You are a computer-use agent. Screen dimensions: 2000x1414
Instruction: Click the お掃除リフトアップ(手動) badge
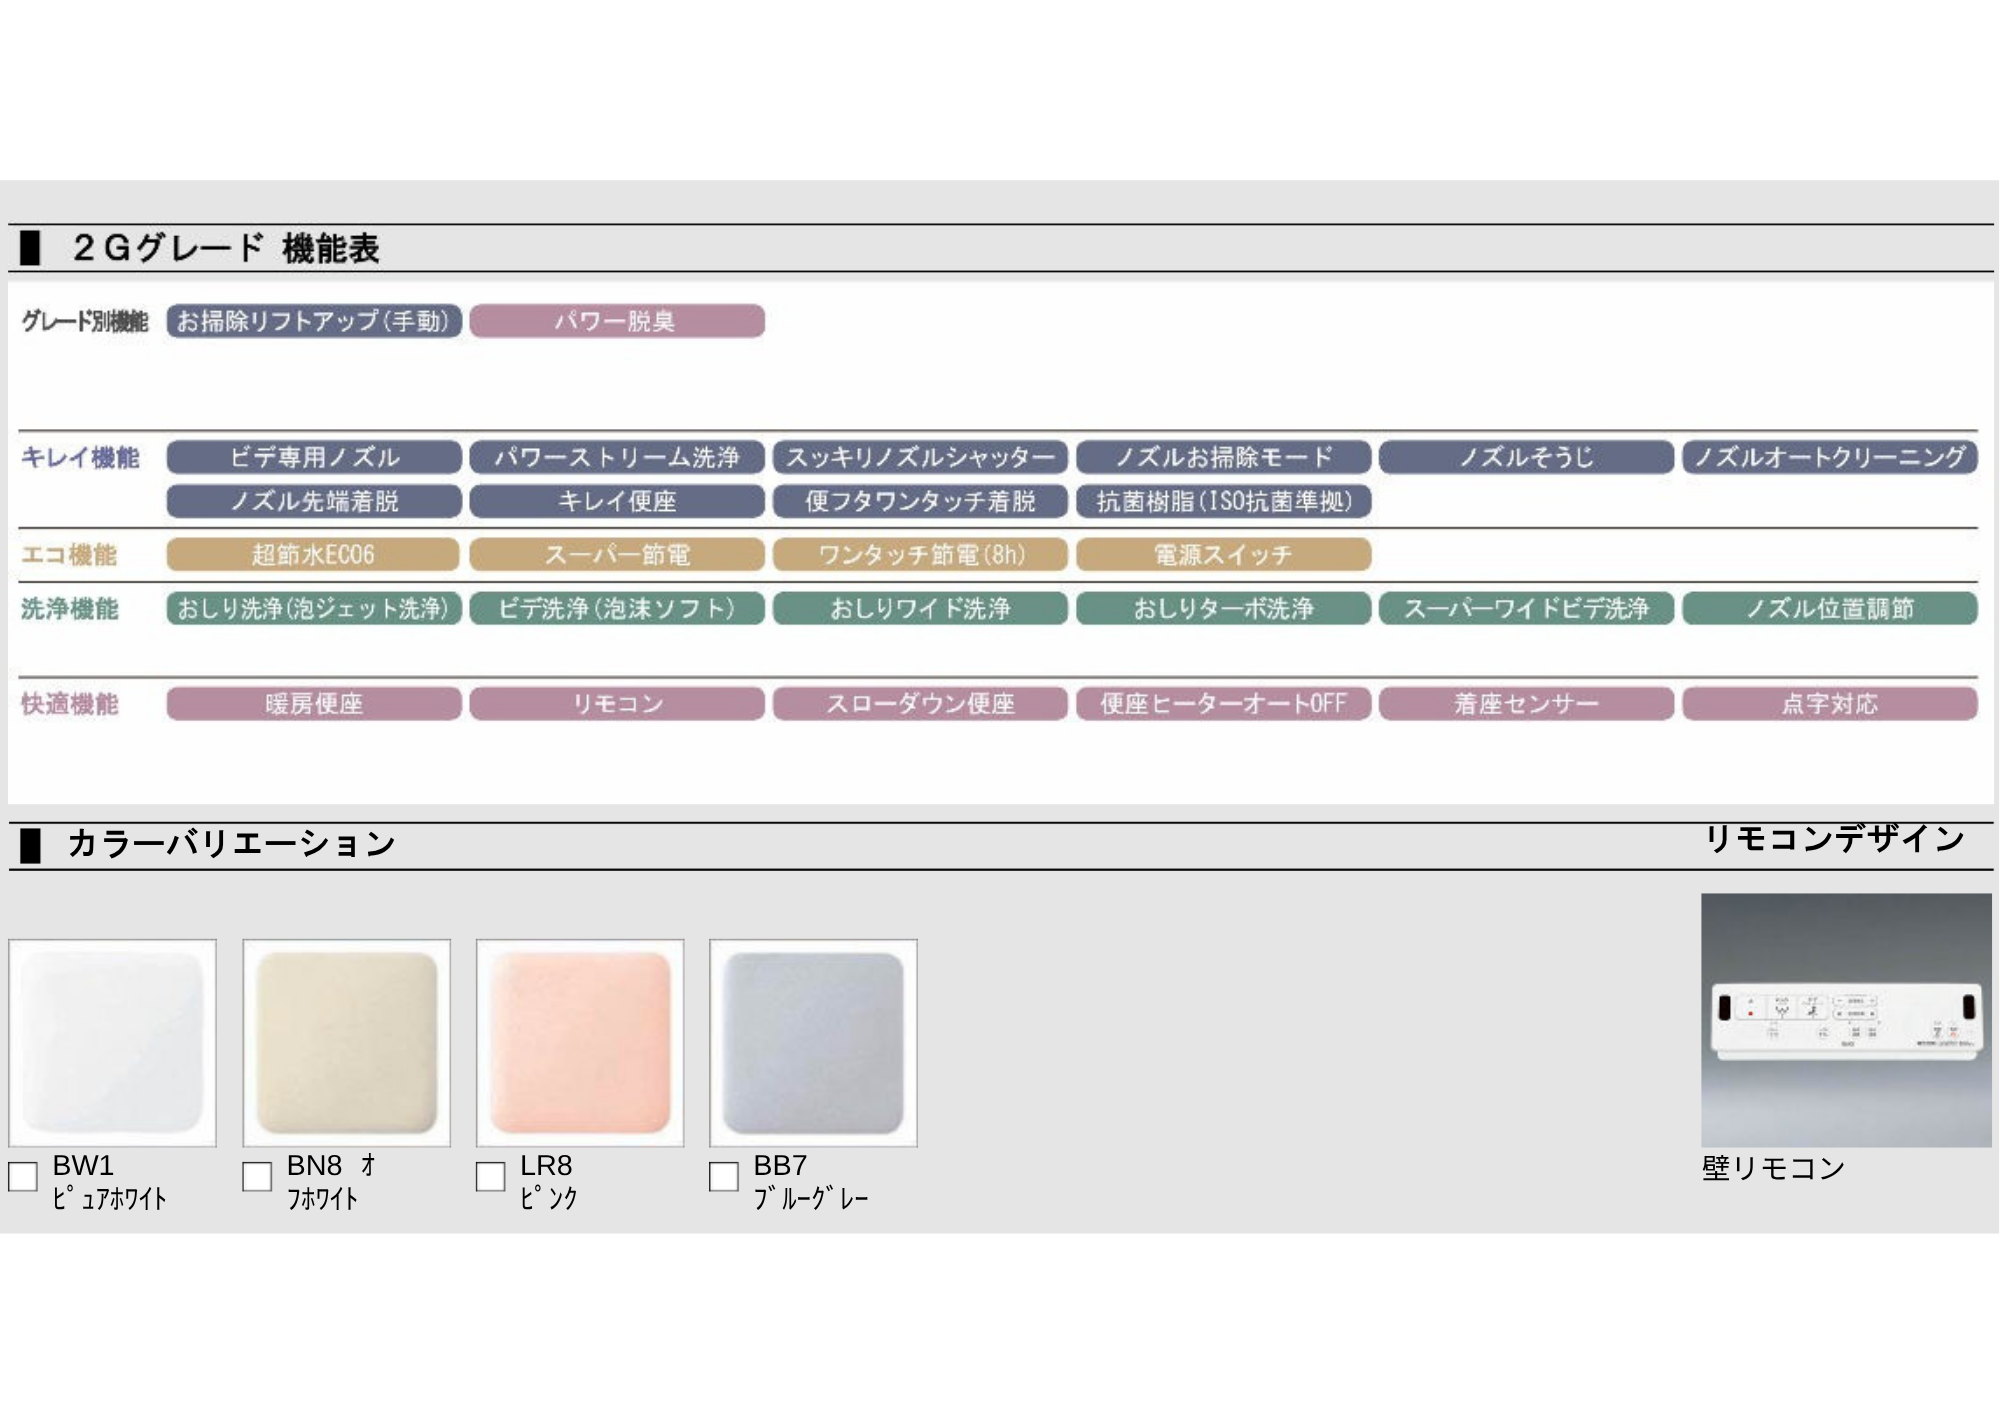coord(314,321)
